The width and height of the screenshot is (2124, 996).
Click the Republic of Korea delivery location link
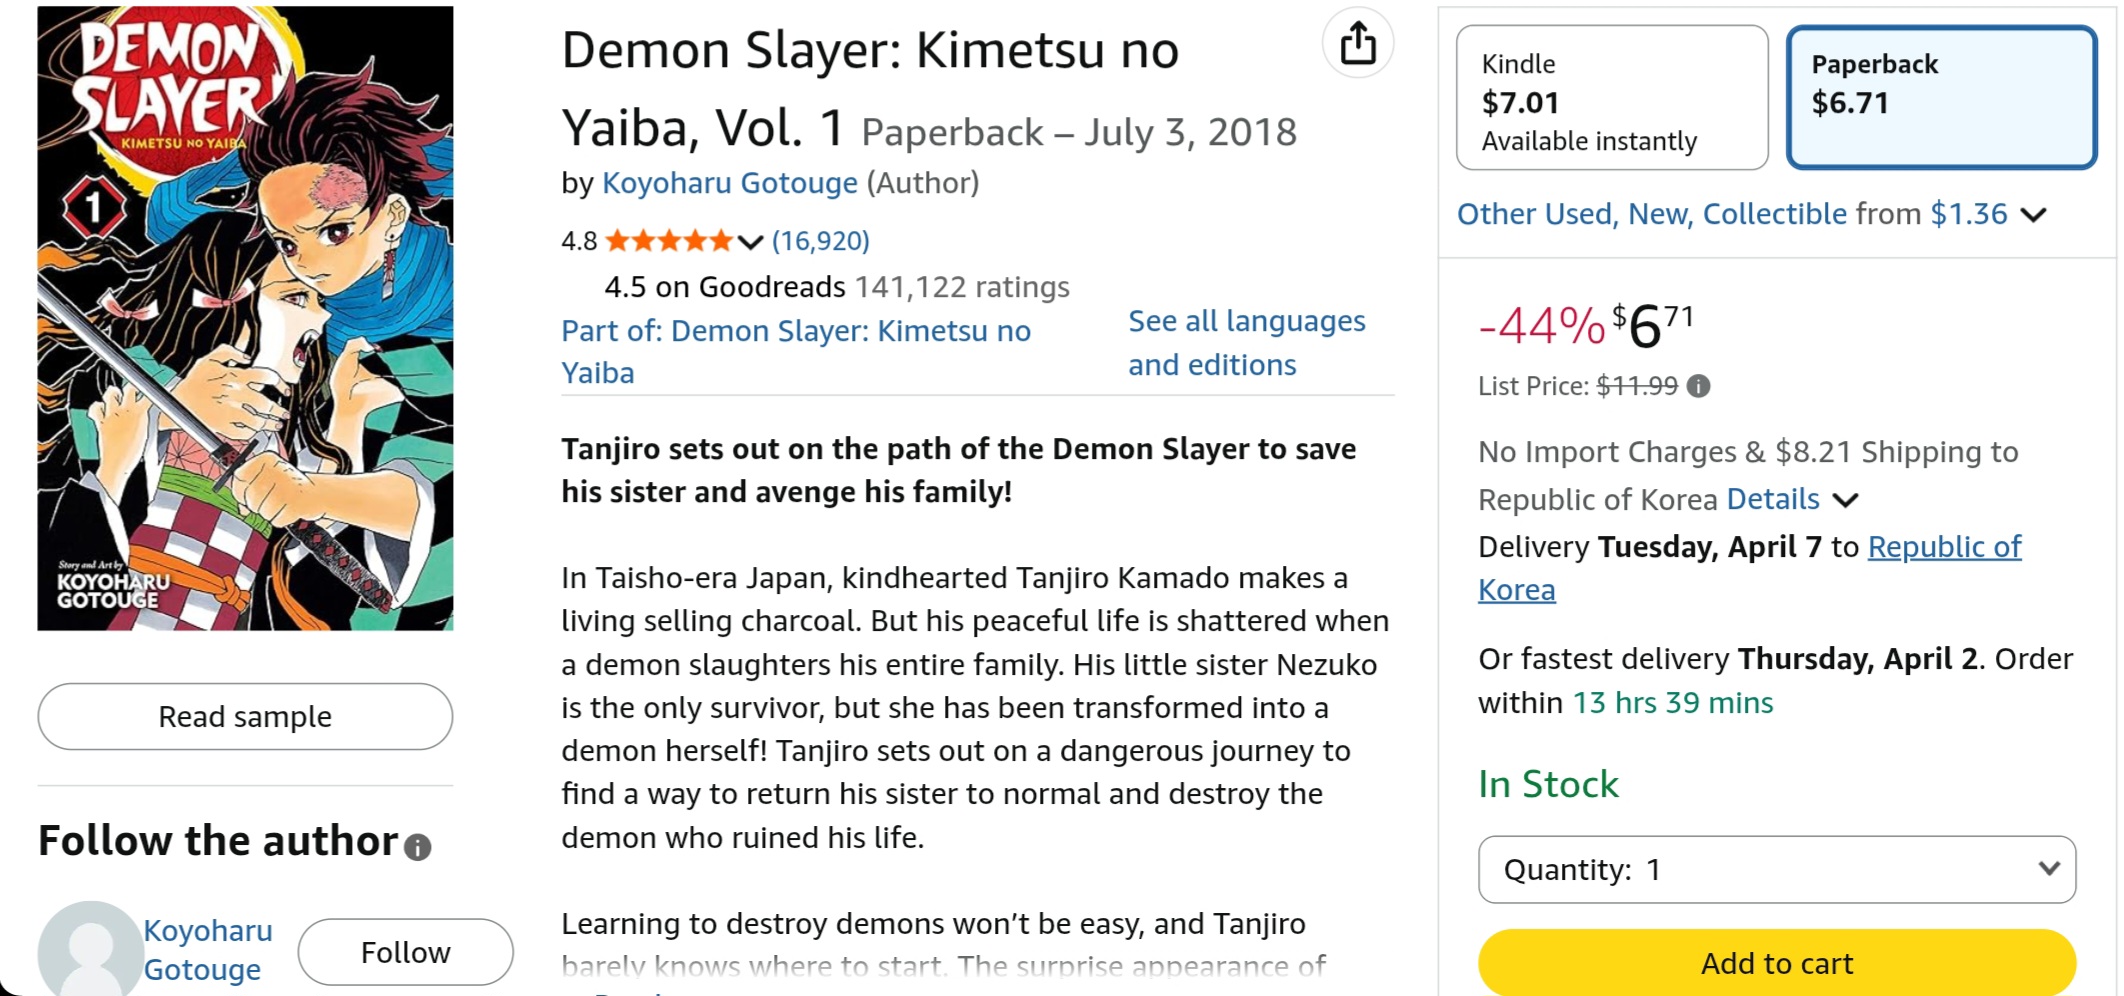click(x=1943, y=547)
